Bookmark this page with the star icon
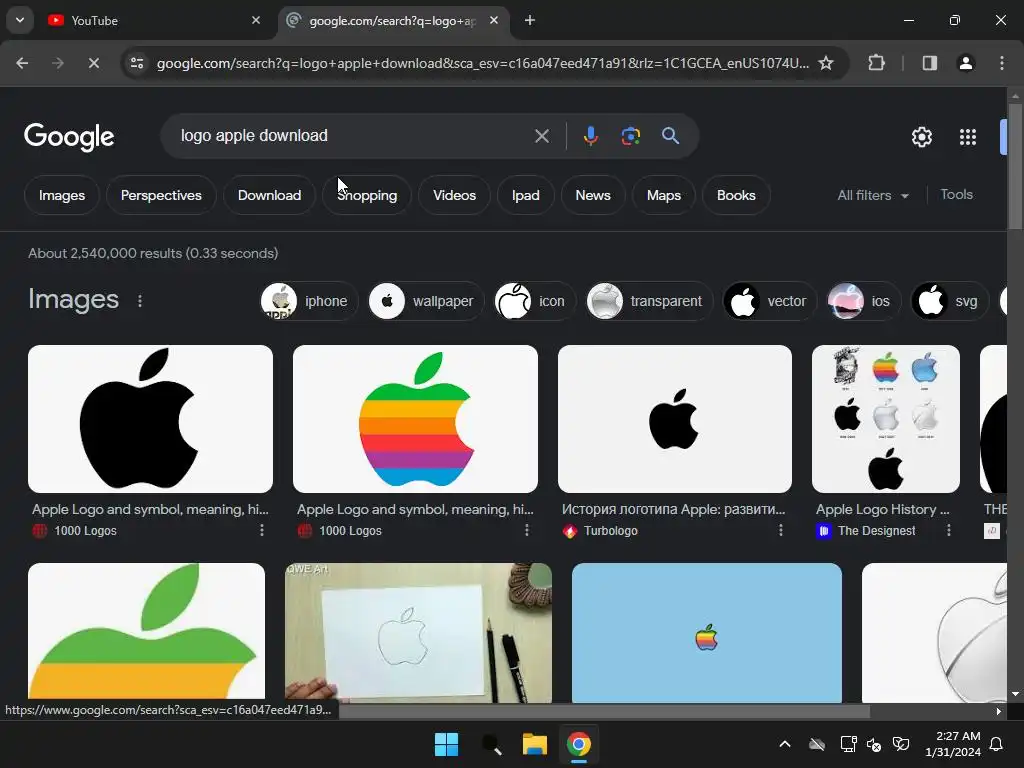Viewport: 1024px width, 768px height. [x=826, y=63]
